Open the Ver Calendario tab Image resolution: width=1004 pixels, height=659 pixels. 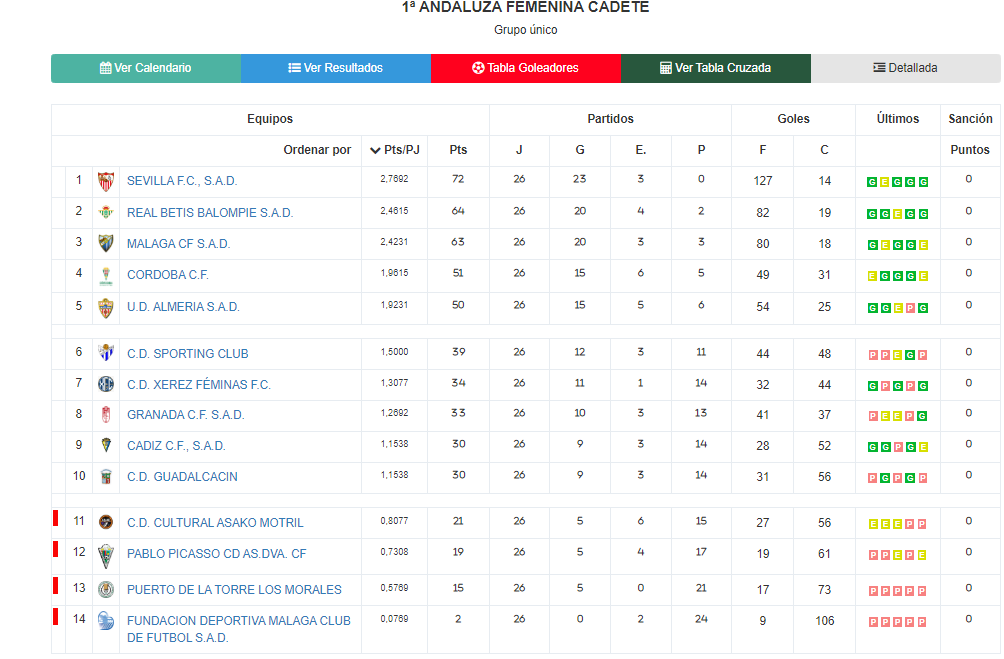click(146, 68)
